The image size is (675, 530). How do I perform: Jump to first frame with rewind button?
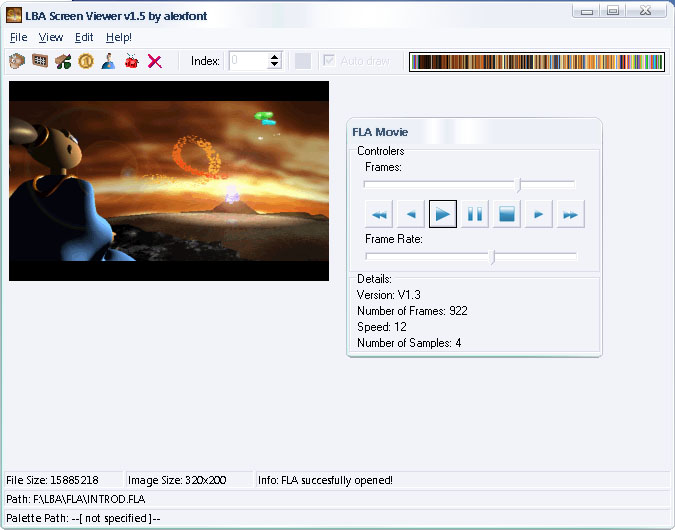(x=379, y=214)
